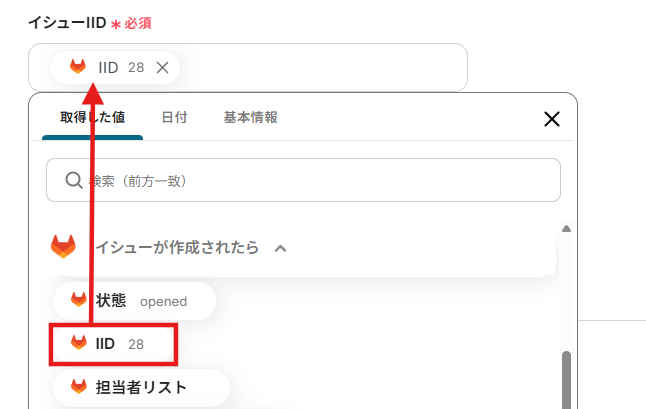Click GitLab icon in 状態 opened chip

[78, 300]
